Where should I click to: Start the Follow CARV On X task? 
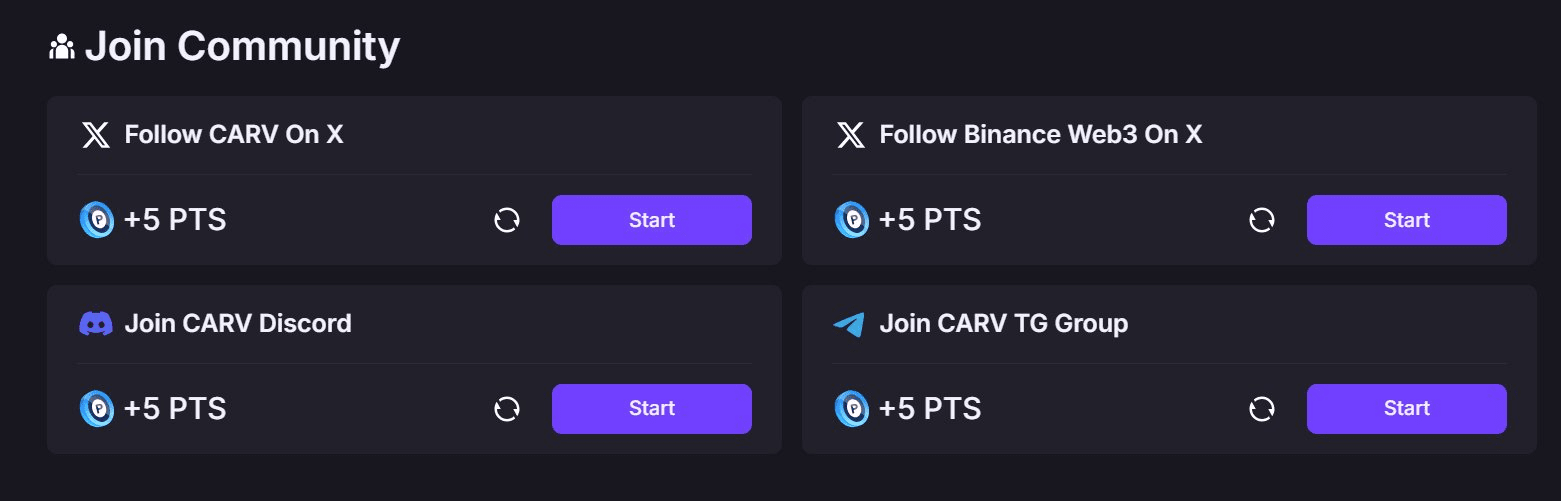click(x=652, y=220)
